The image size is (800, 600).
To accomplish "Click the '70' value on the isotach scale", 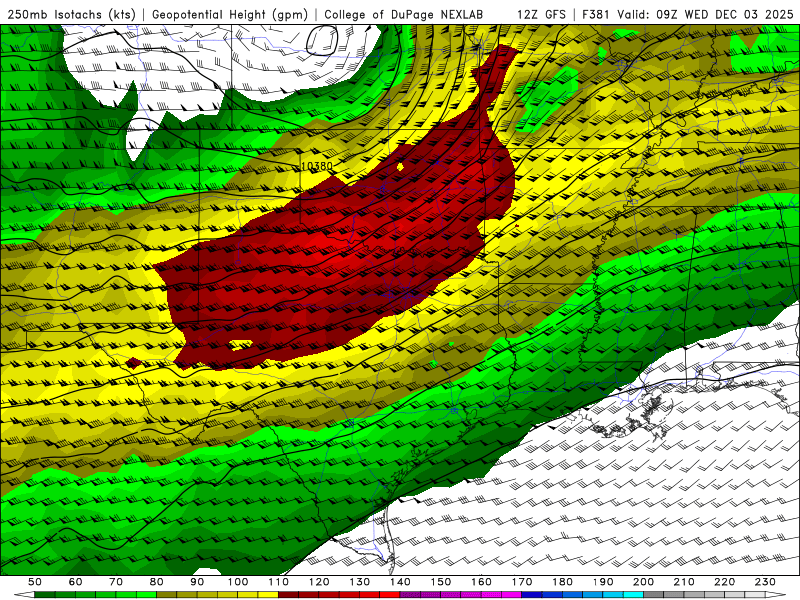I will (116, 582).
